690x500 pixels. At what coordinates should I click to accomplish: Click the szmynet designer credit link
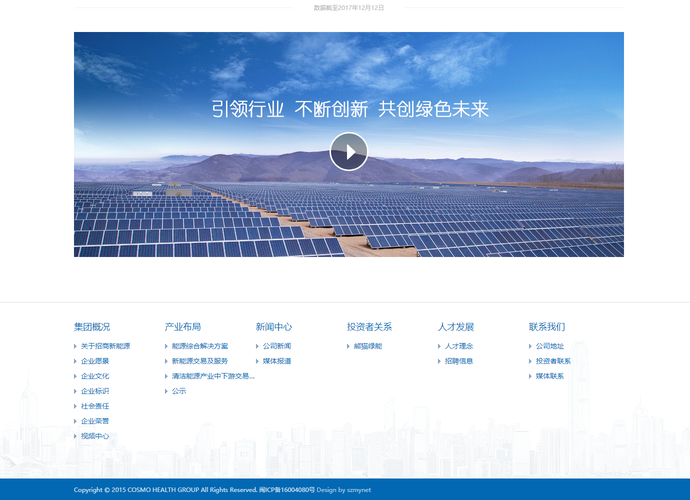point(359,490)
